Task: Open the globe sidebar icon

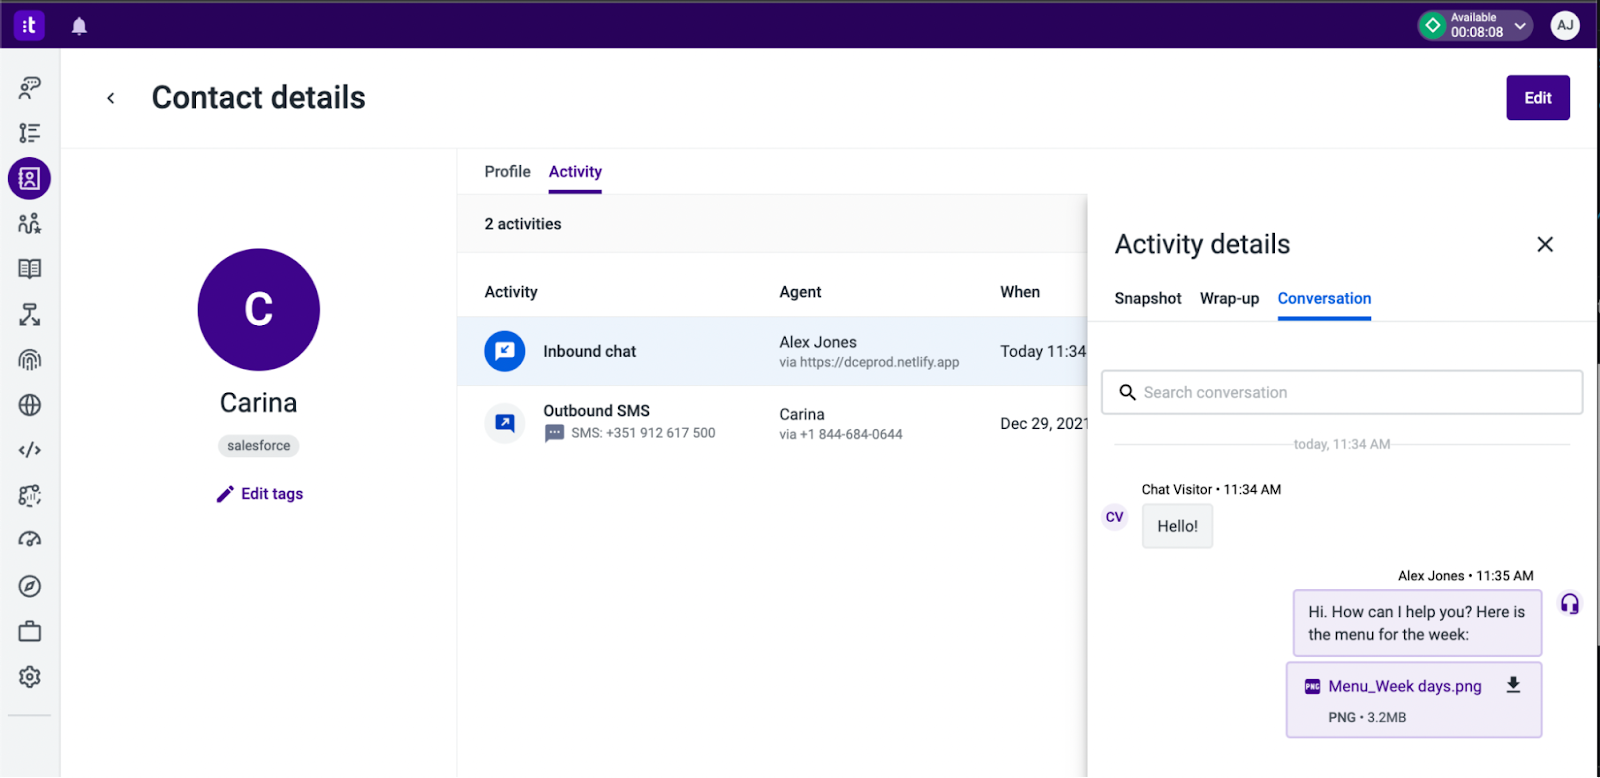Action: [x=30, y=405]
